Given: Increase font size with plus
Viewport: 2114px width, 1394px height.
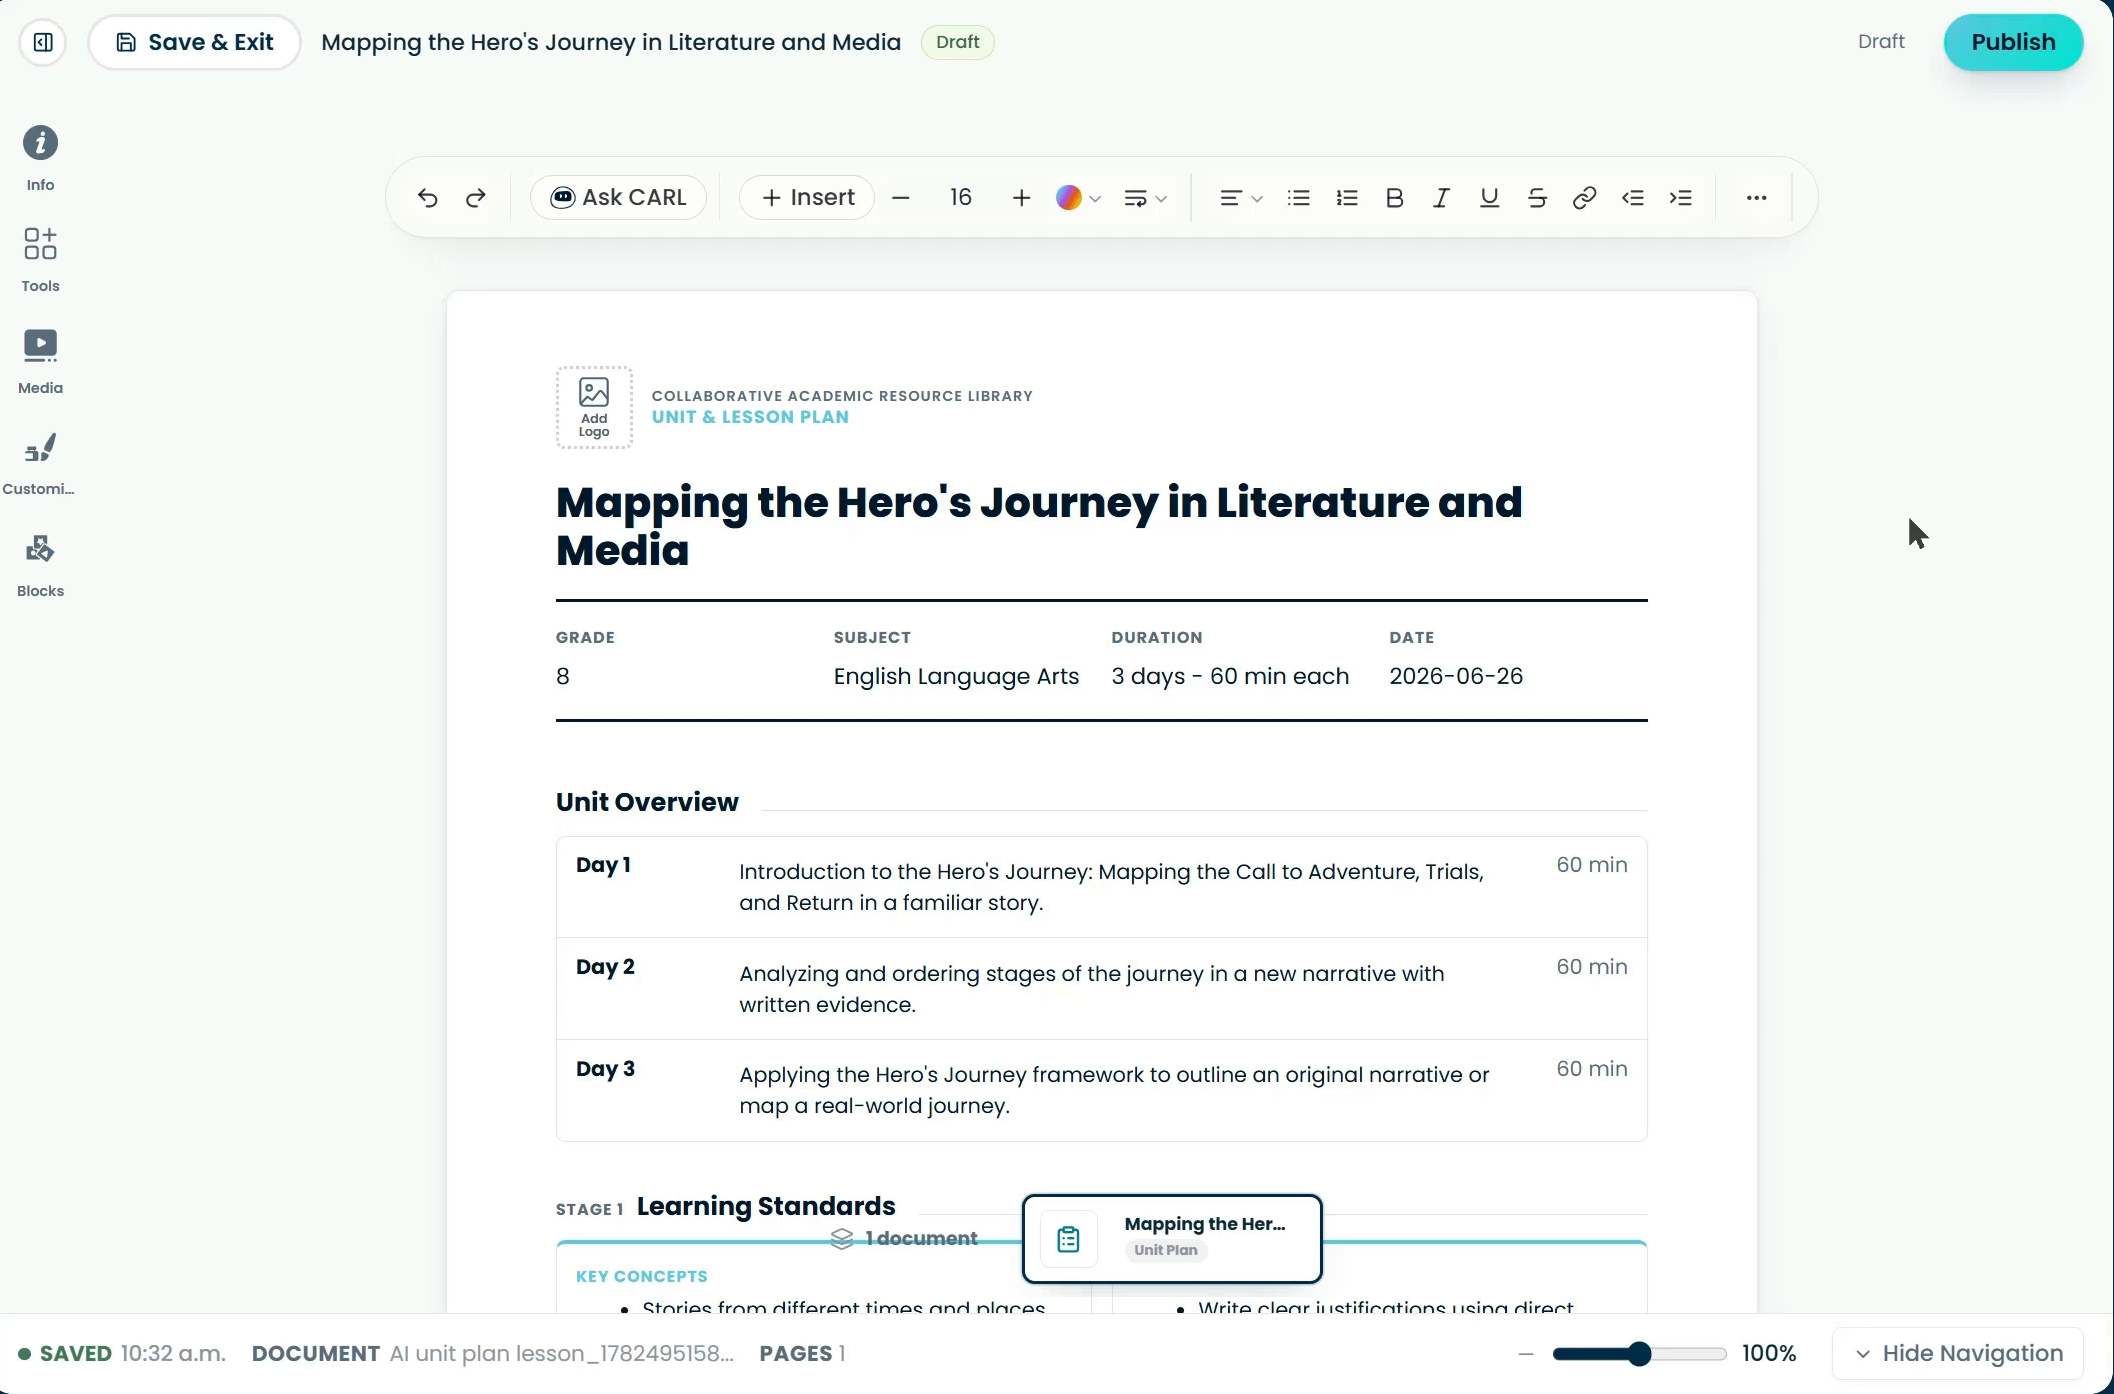Looking at the screenshot, I should point(1021,198).
